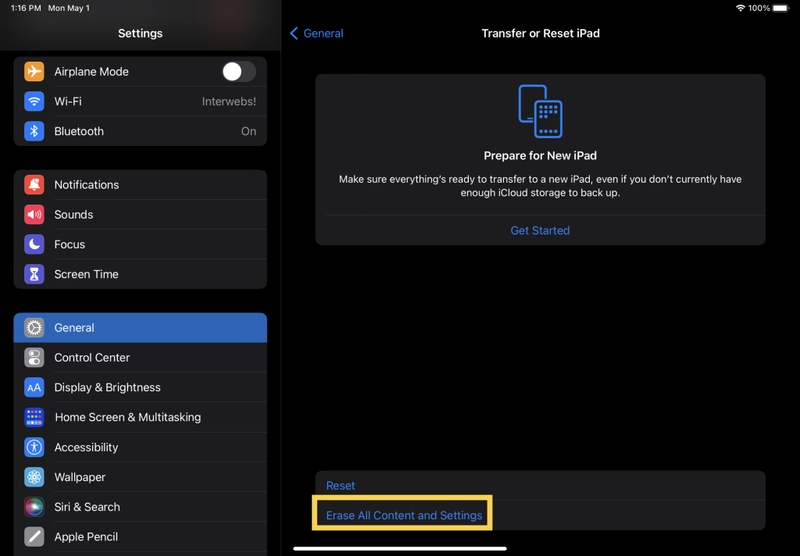Tap the battery indicator in status bar
The image size is (800, 556).
[781, 8]
